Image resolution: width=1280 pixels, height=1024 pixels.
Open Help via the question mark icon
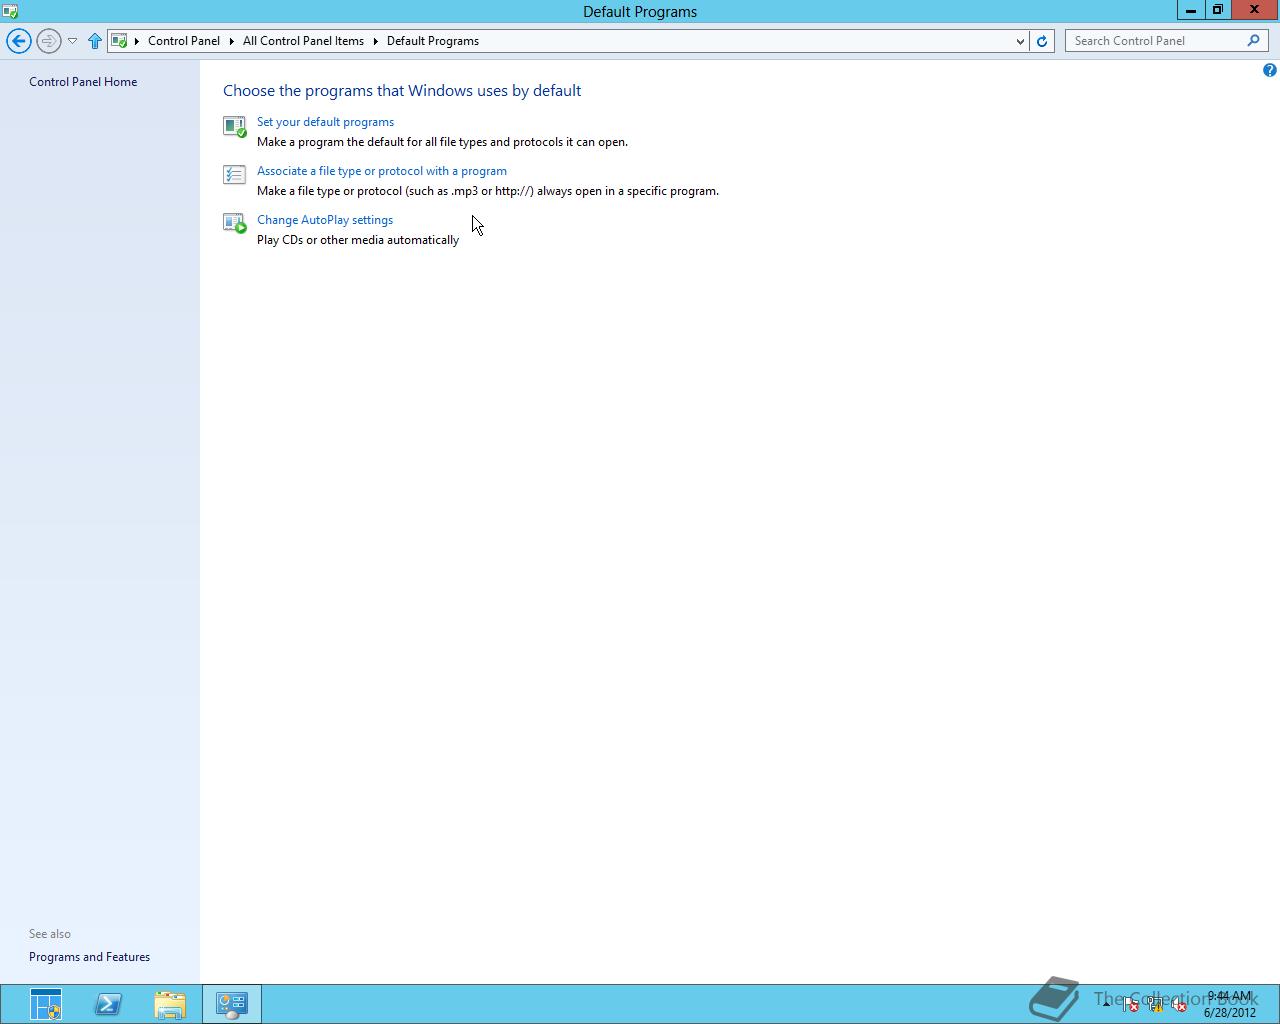tap(1269, 70)
